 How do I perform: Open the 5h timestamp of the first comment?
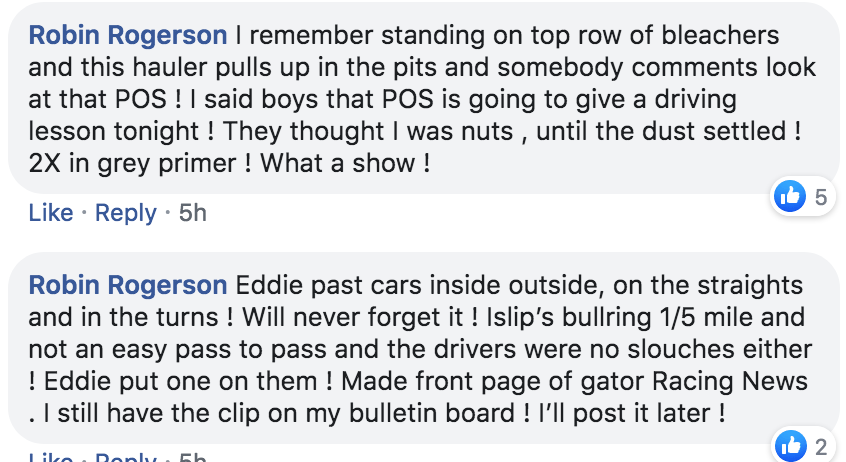coord(193,213)
